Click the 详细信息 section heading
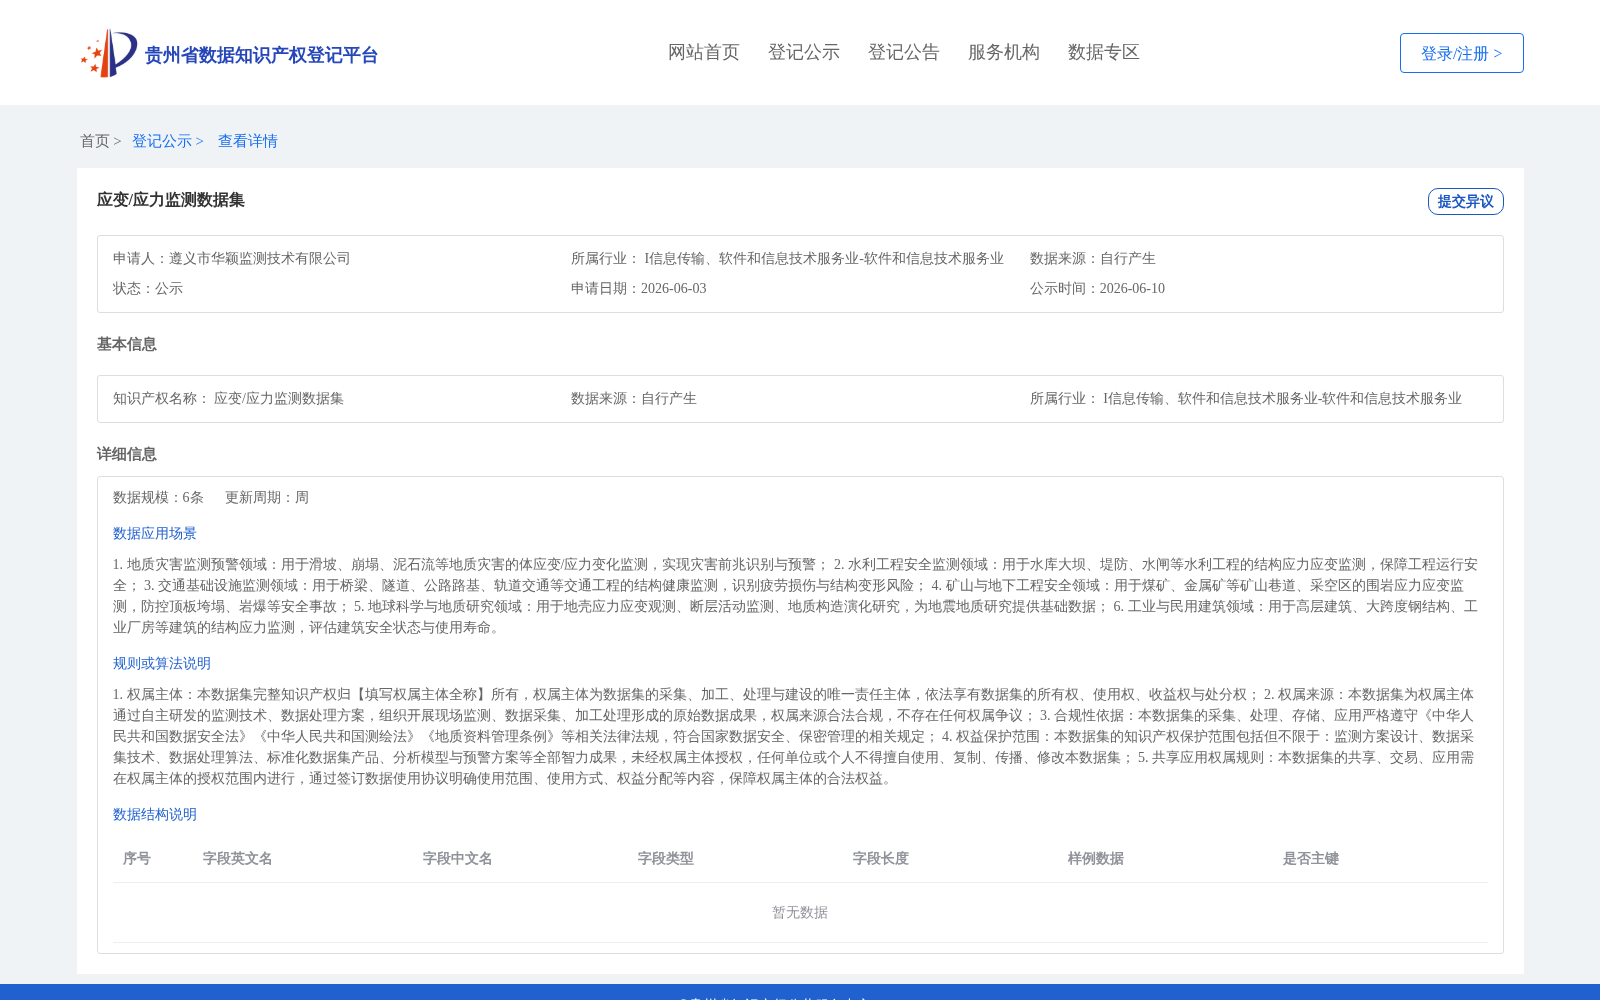This screenshot has height=1000, width=1600. click(x=127, y=454)
